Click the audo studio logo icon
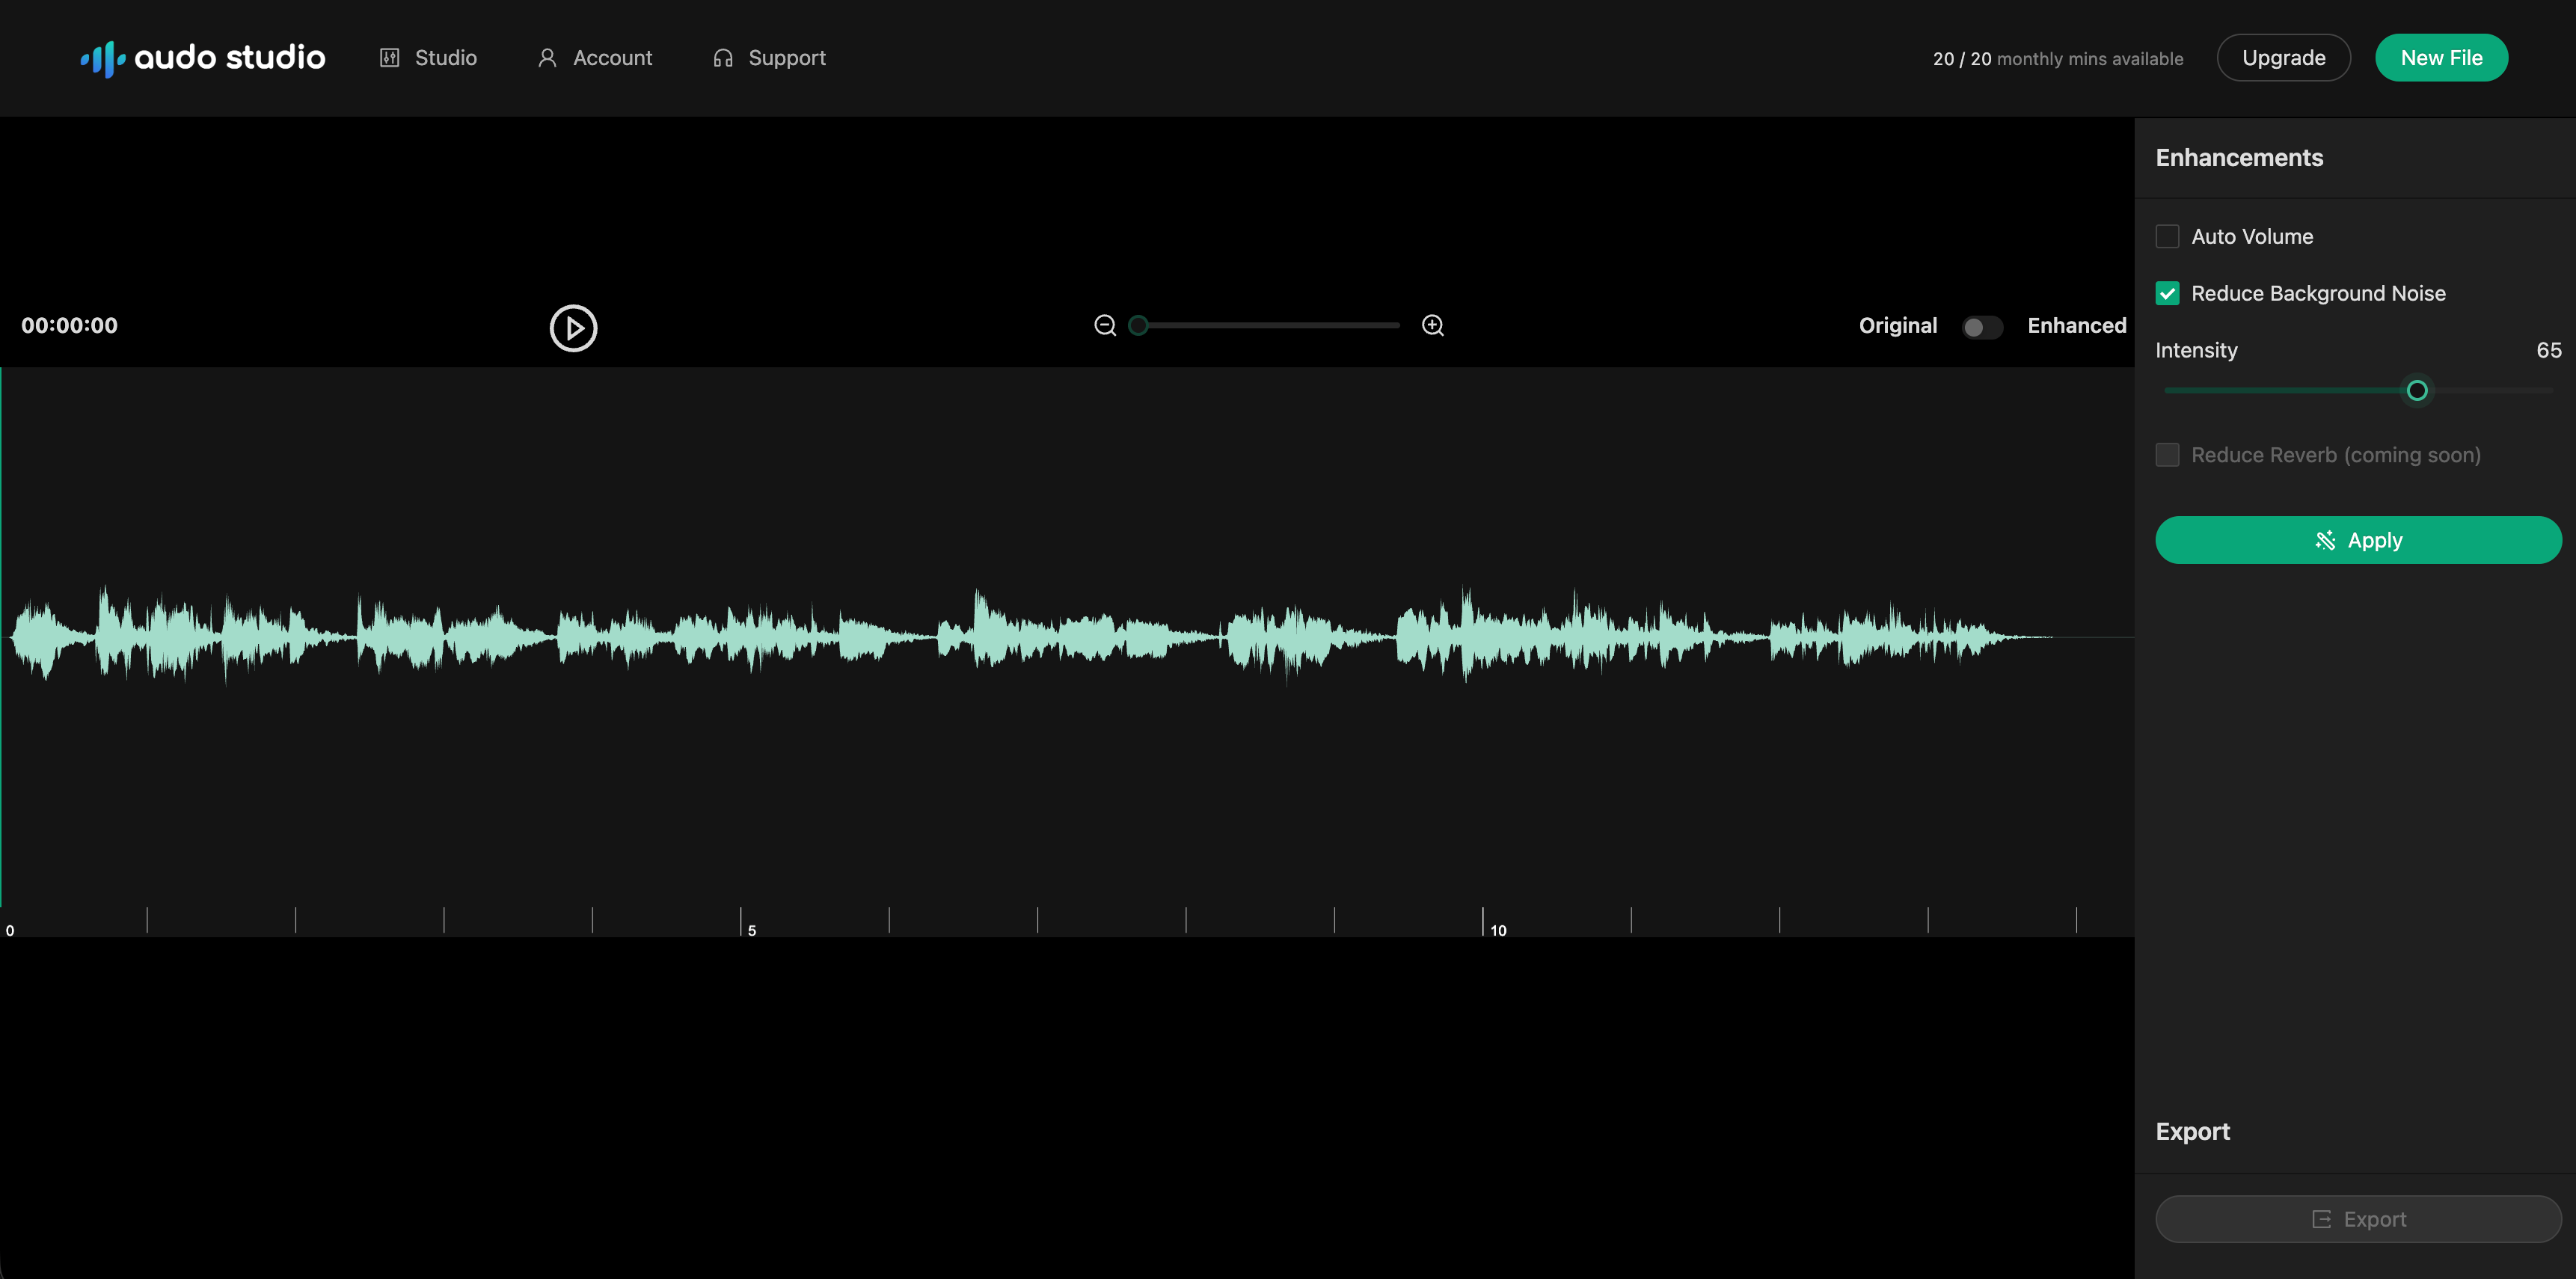The image size is (2576, 1279). (103, 59)
